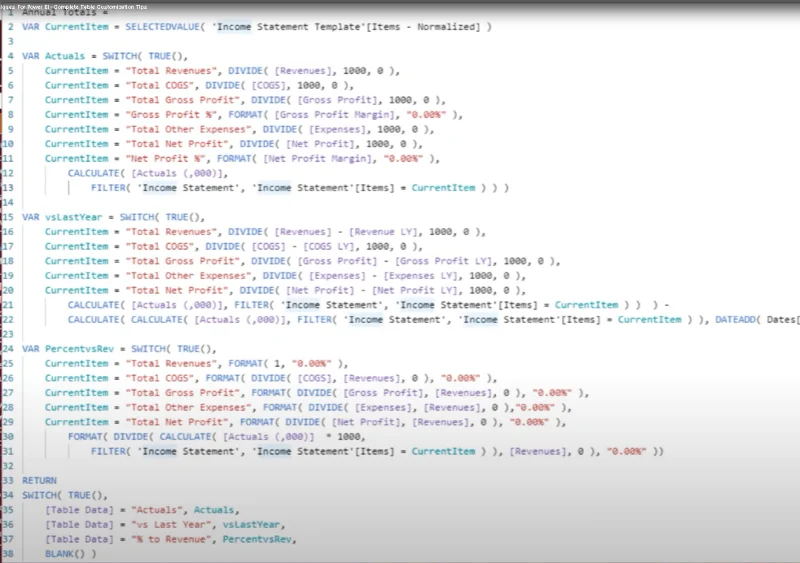Screen dimensions: 800x563
Task: Click CALCULATE function on line 12
Action: point(93,173)
